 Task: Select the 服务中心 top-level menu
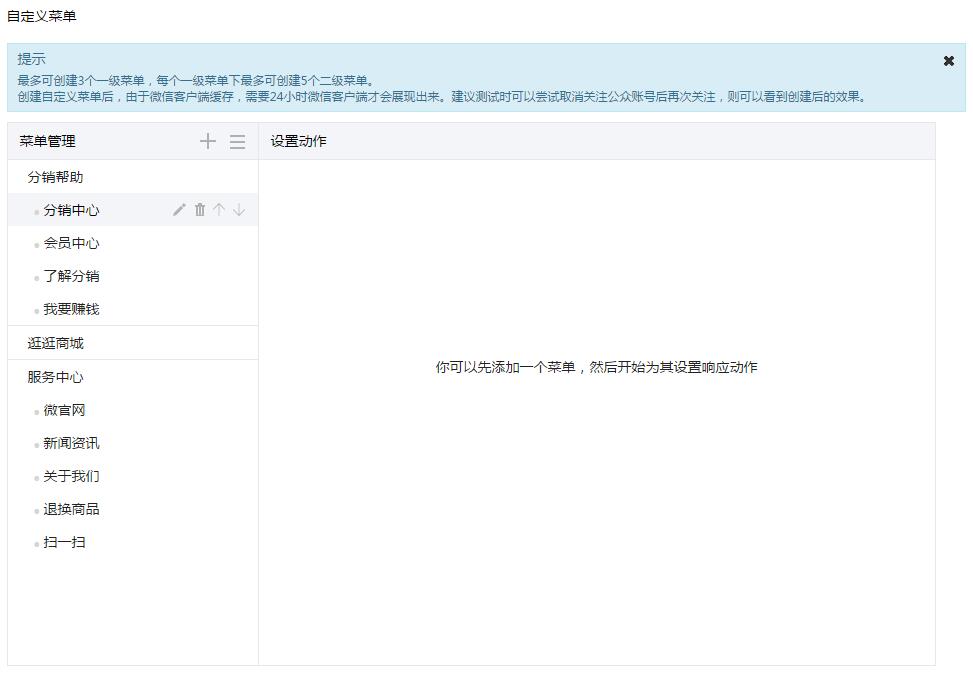pyautogui.click(x=56, y=377)
